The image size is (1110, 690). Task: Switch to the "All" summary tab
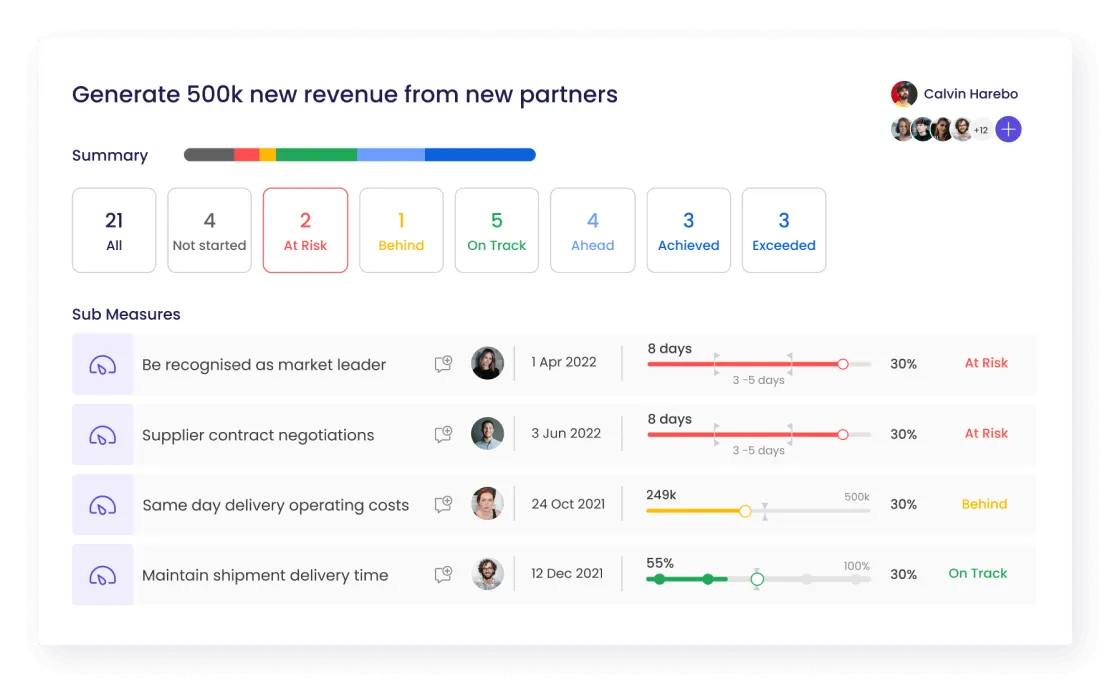pyautogui.click(x=114, y=230)
